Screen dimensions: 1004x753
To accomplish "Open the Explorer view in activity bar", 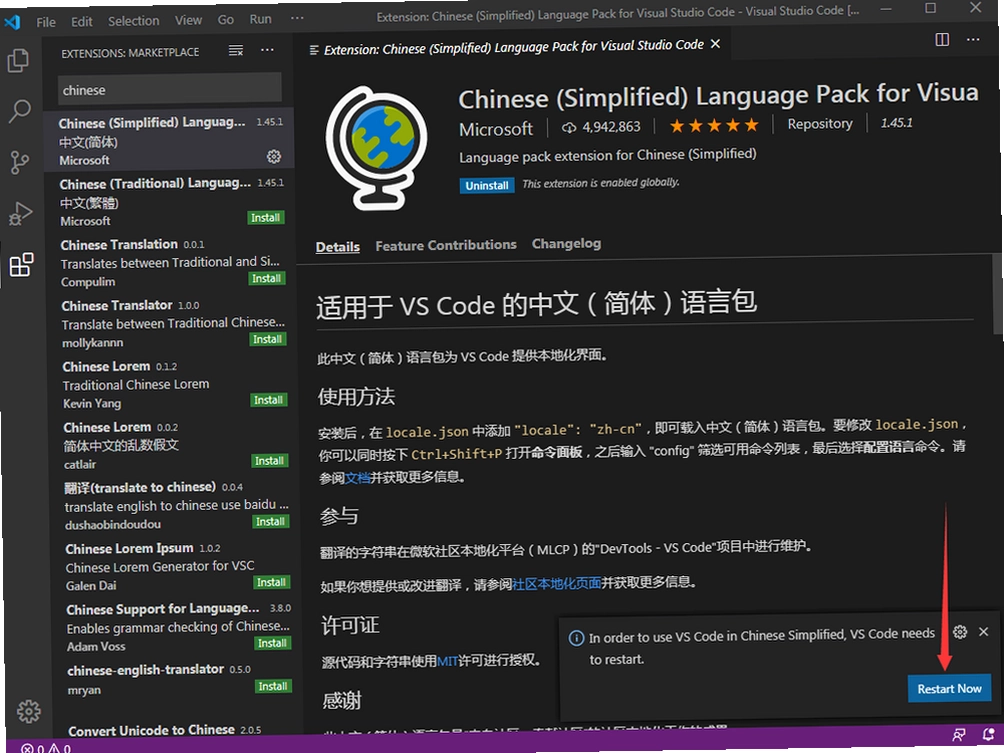I will [x=18, y=61].
